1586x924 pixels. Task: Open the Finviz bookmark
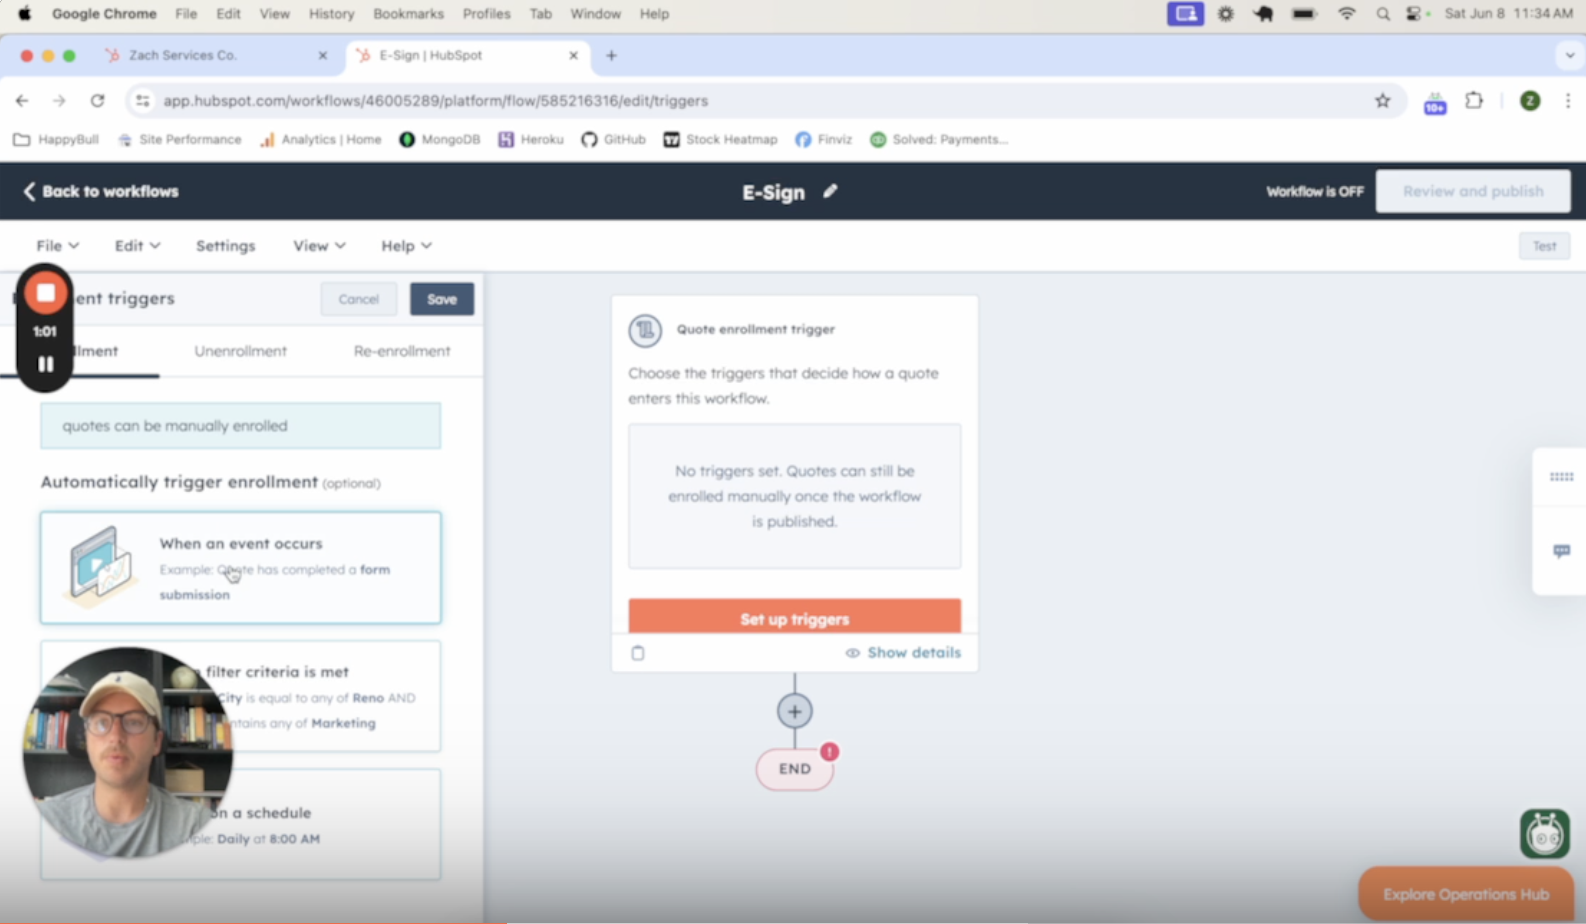pos(824,139)
